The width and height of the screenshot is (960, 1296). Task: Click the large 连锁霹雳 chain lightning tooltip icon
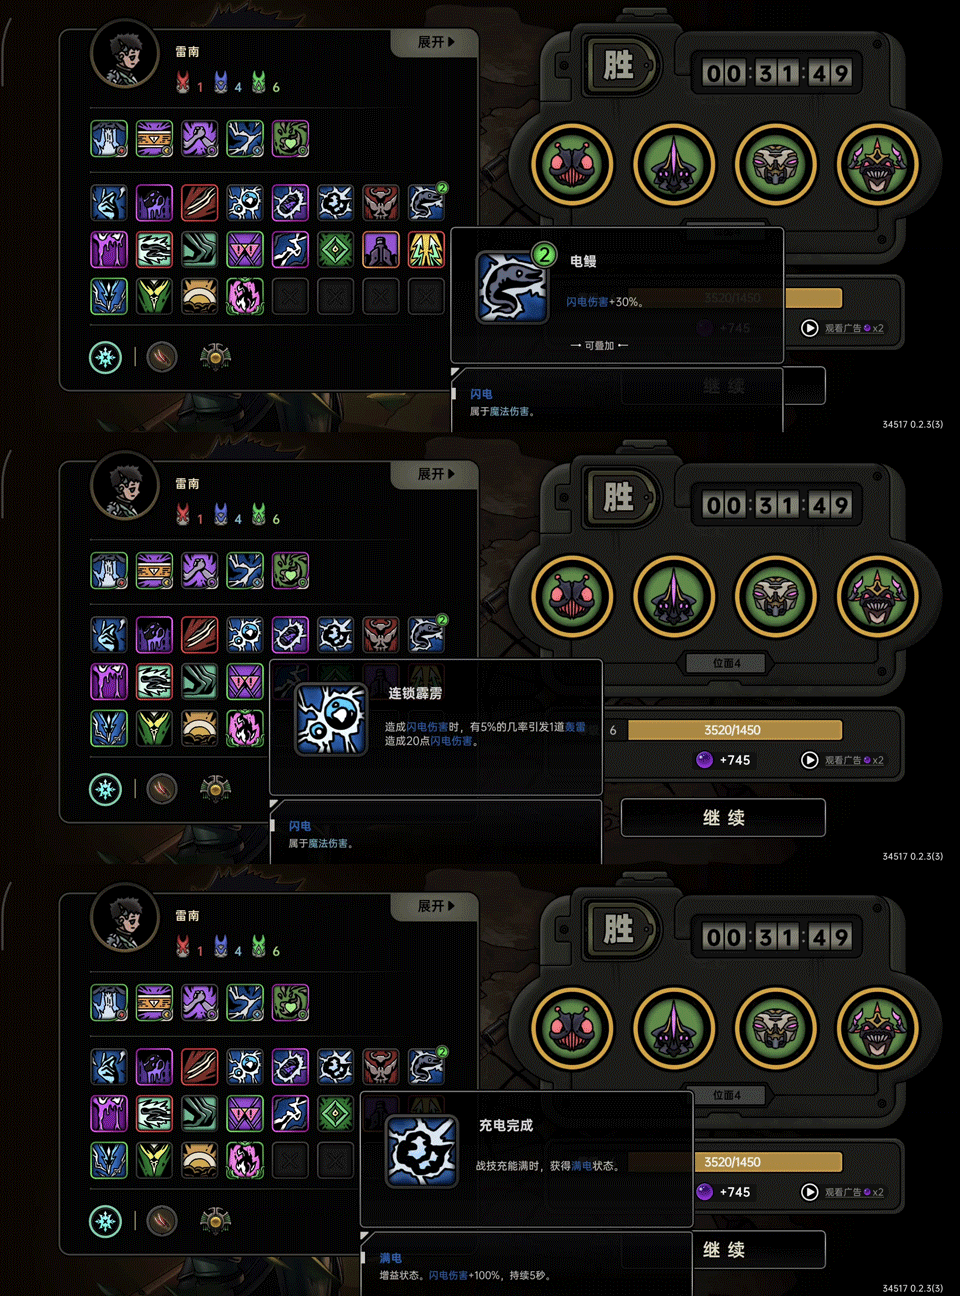click(331, 720)
